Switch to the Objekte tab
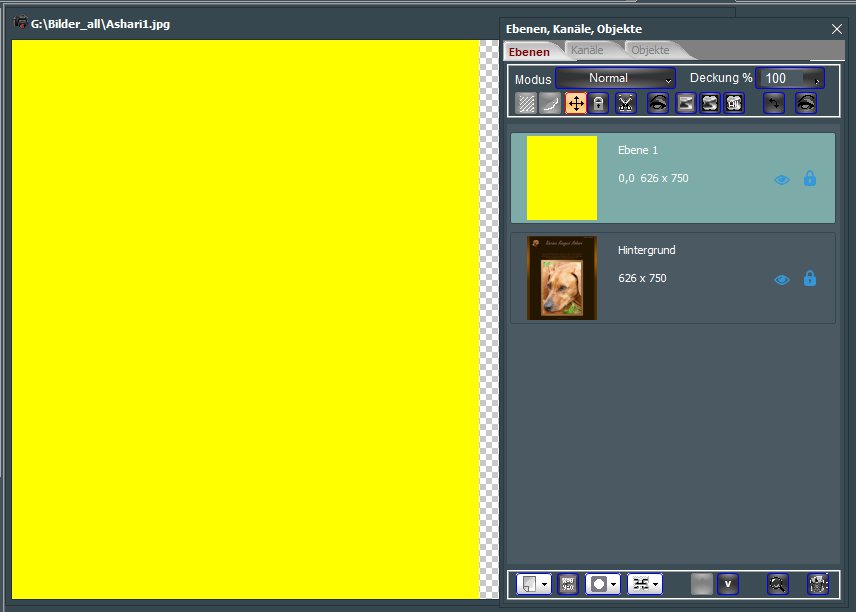Screen dimensions: 856x612 tap(650, 50)
